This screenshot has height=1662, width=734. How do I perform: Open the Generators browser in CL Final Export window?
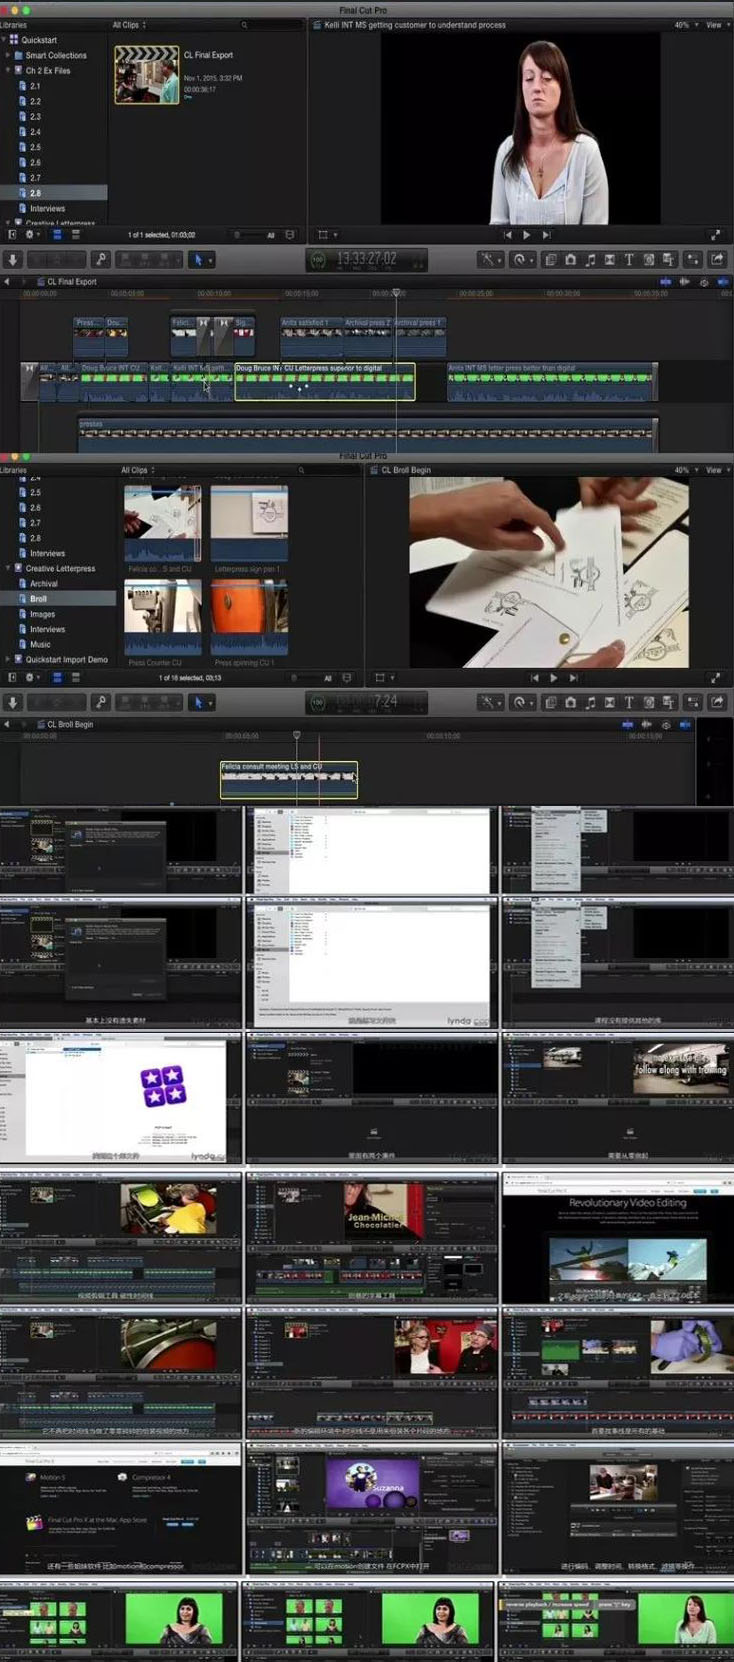(648, 259)
